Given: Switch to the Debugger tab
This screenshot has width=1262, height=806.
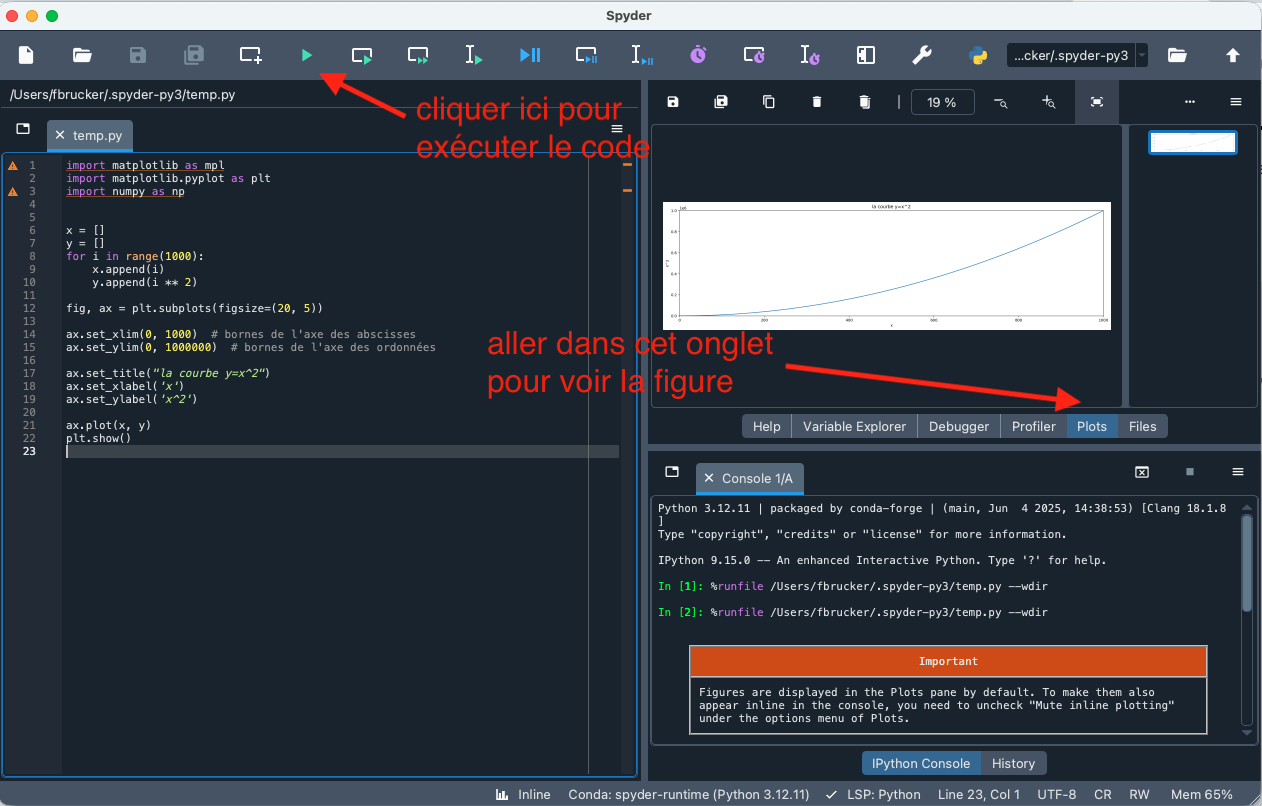Looking at the screenshot, I should pyautogui.click(x=959, y=426).
